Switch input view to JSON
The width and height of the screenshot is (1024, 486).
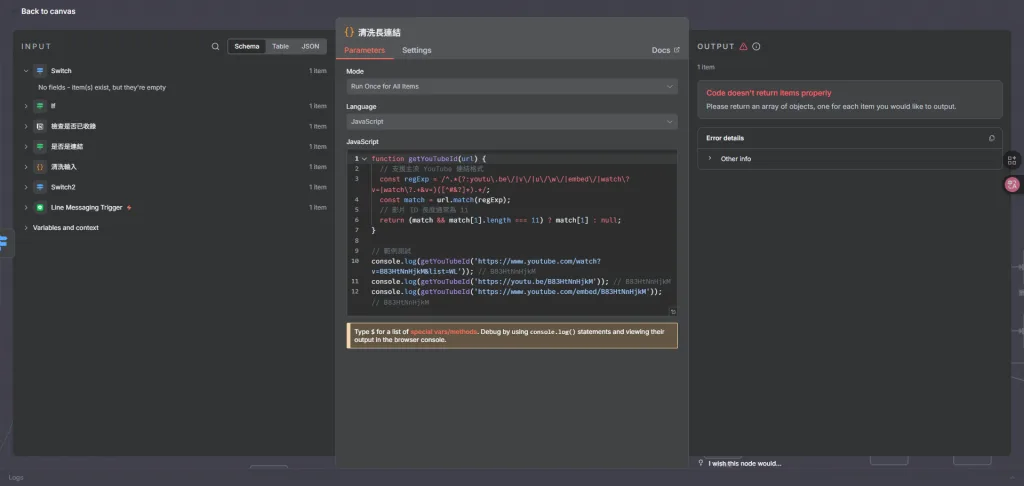tap(310, 46)
